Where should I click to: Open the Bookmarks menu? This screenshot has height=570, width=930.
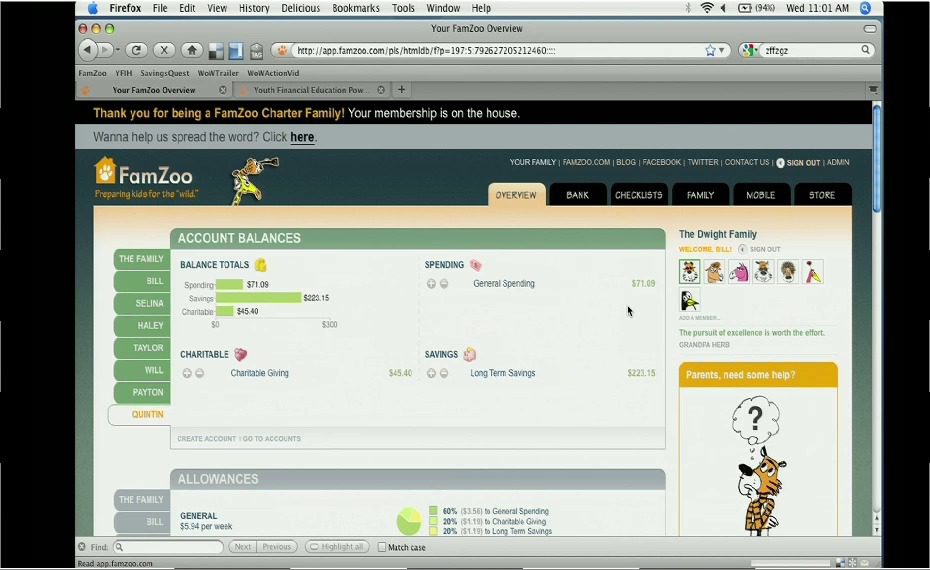click(356, 8)
